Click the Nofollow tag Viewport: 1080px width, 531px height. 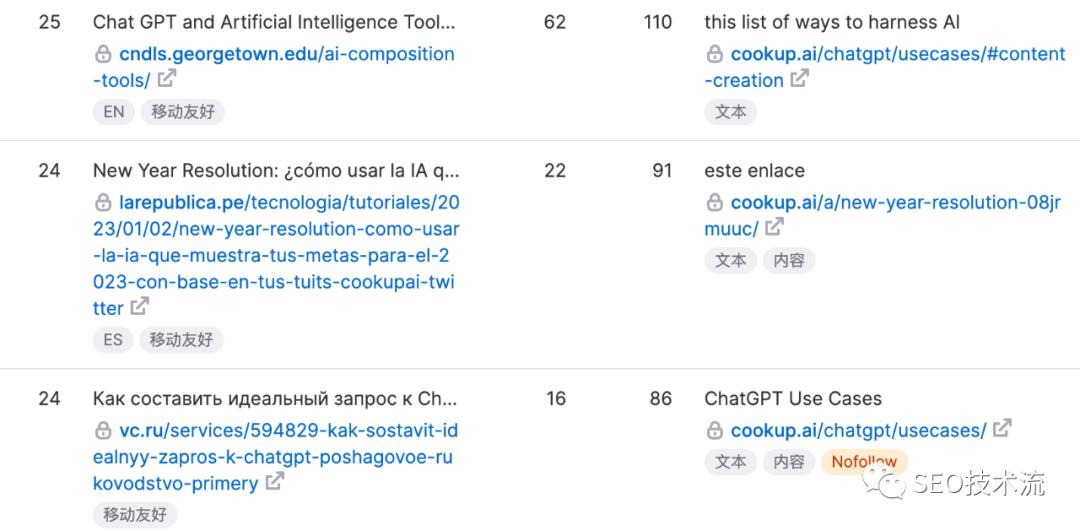[x=864, y=462]
